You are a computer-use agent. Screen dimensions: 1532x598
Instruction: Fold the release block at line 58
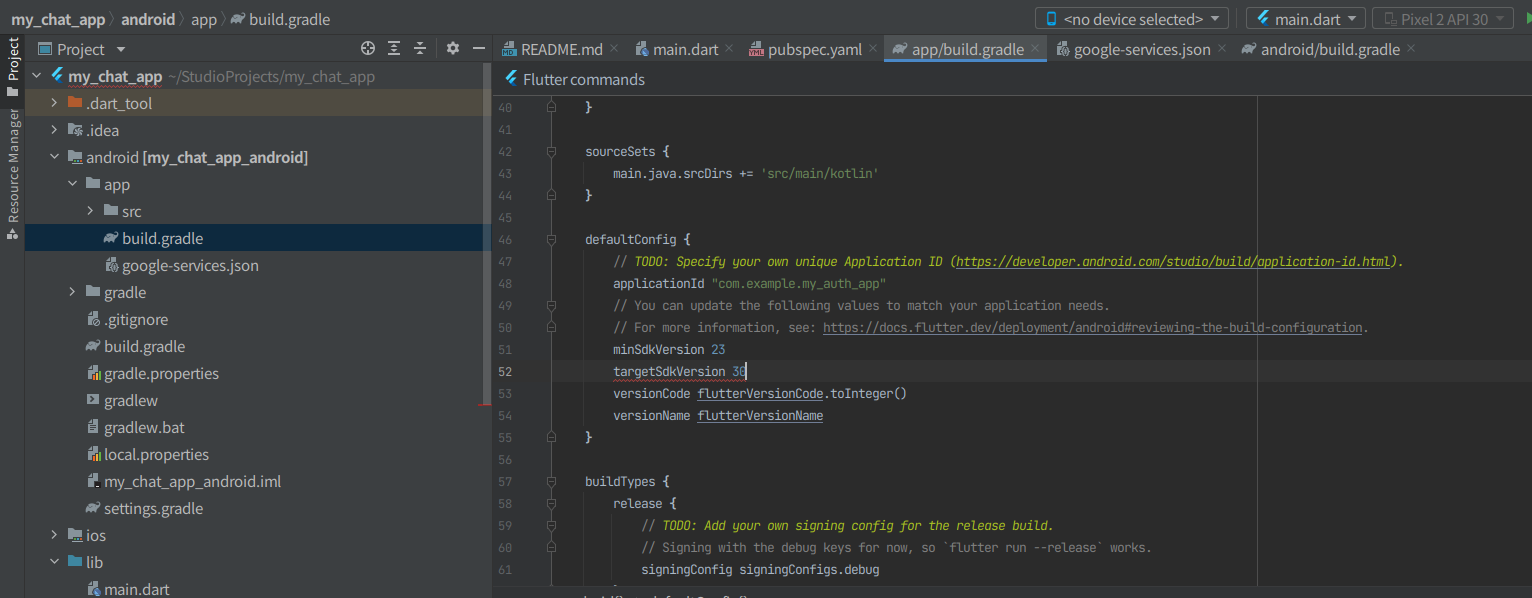tap(551, 504)
